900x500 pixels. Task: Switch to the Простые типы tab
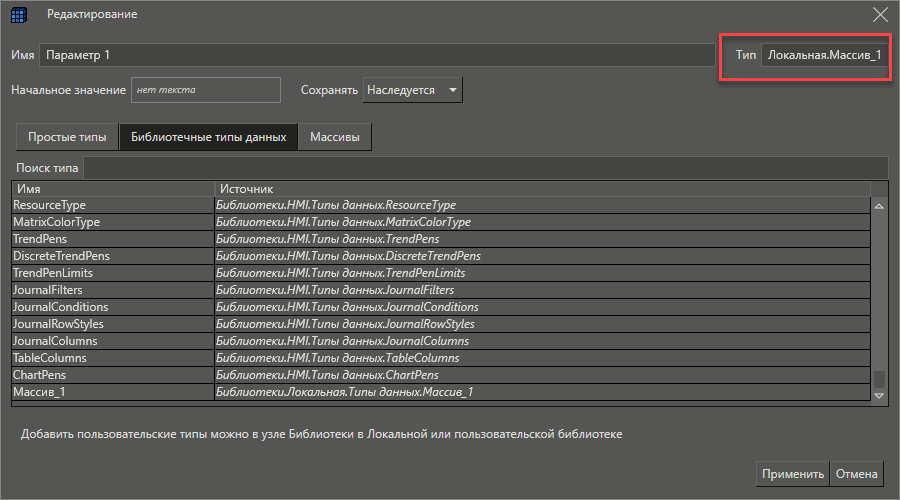point(66,137)
